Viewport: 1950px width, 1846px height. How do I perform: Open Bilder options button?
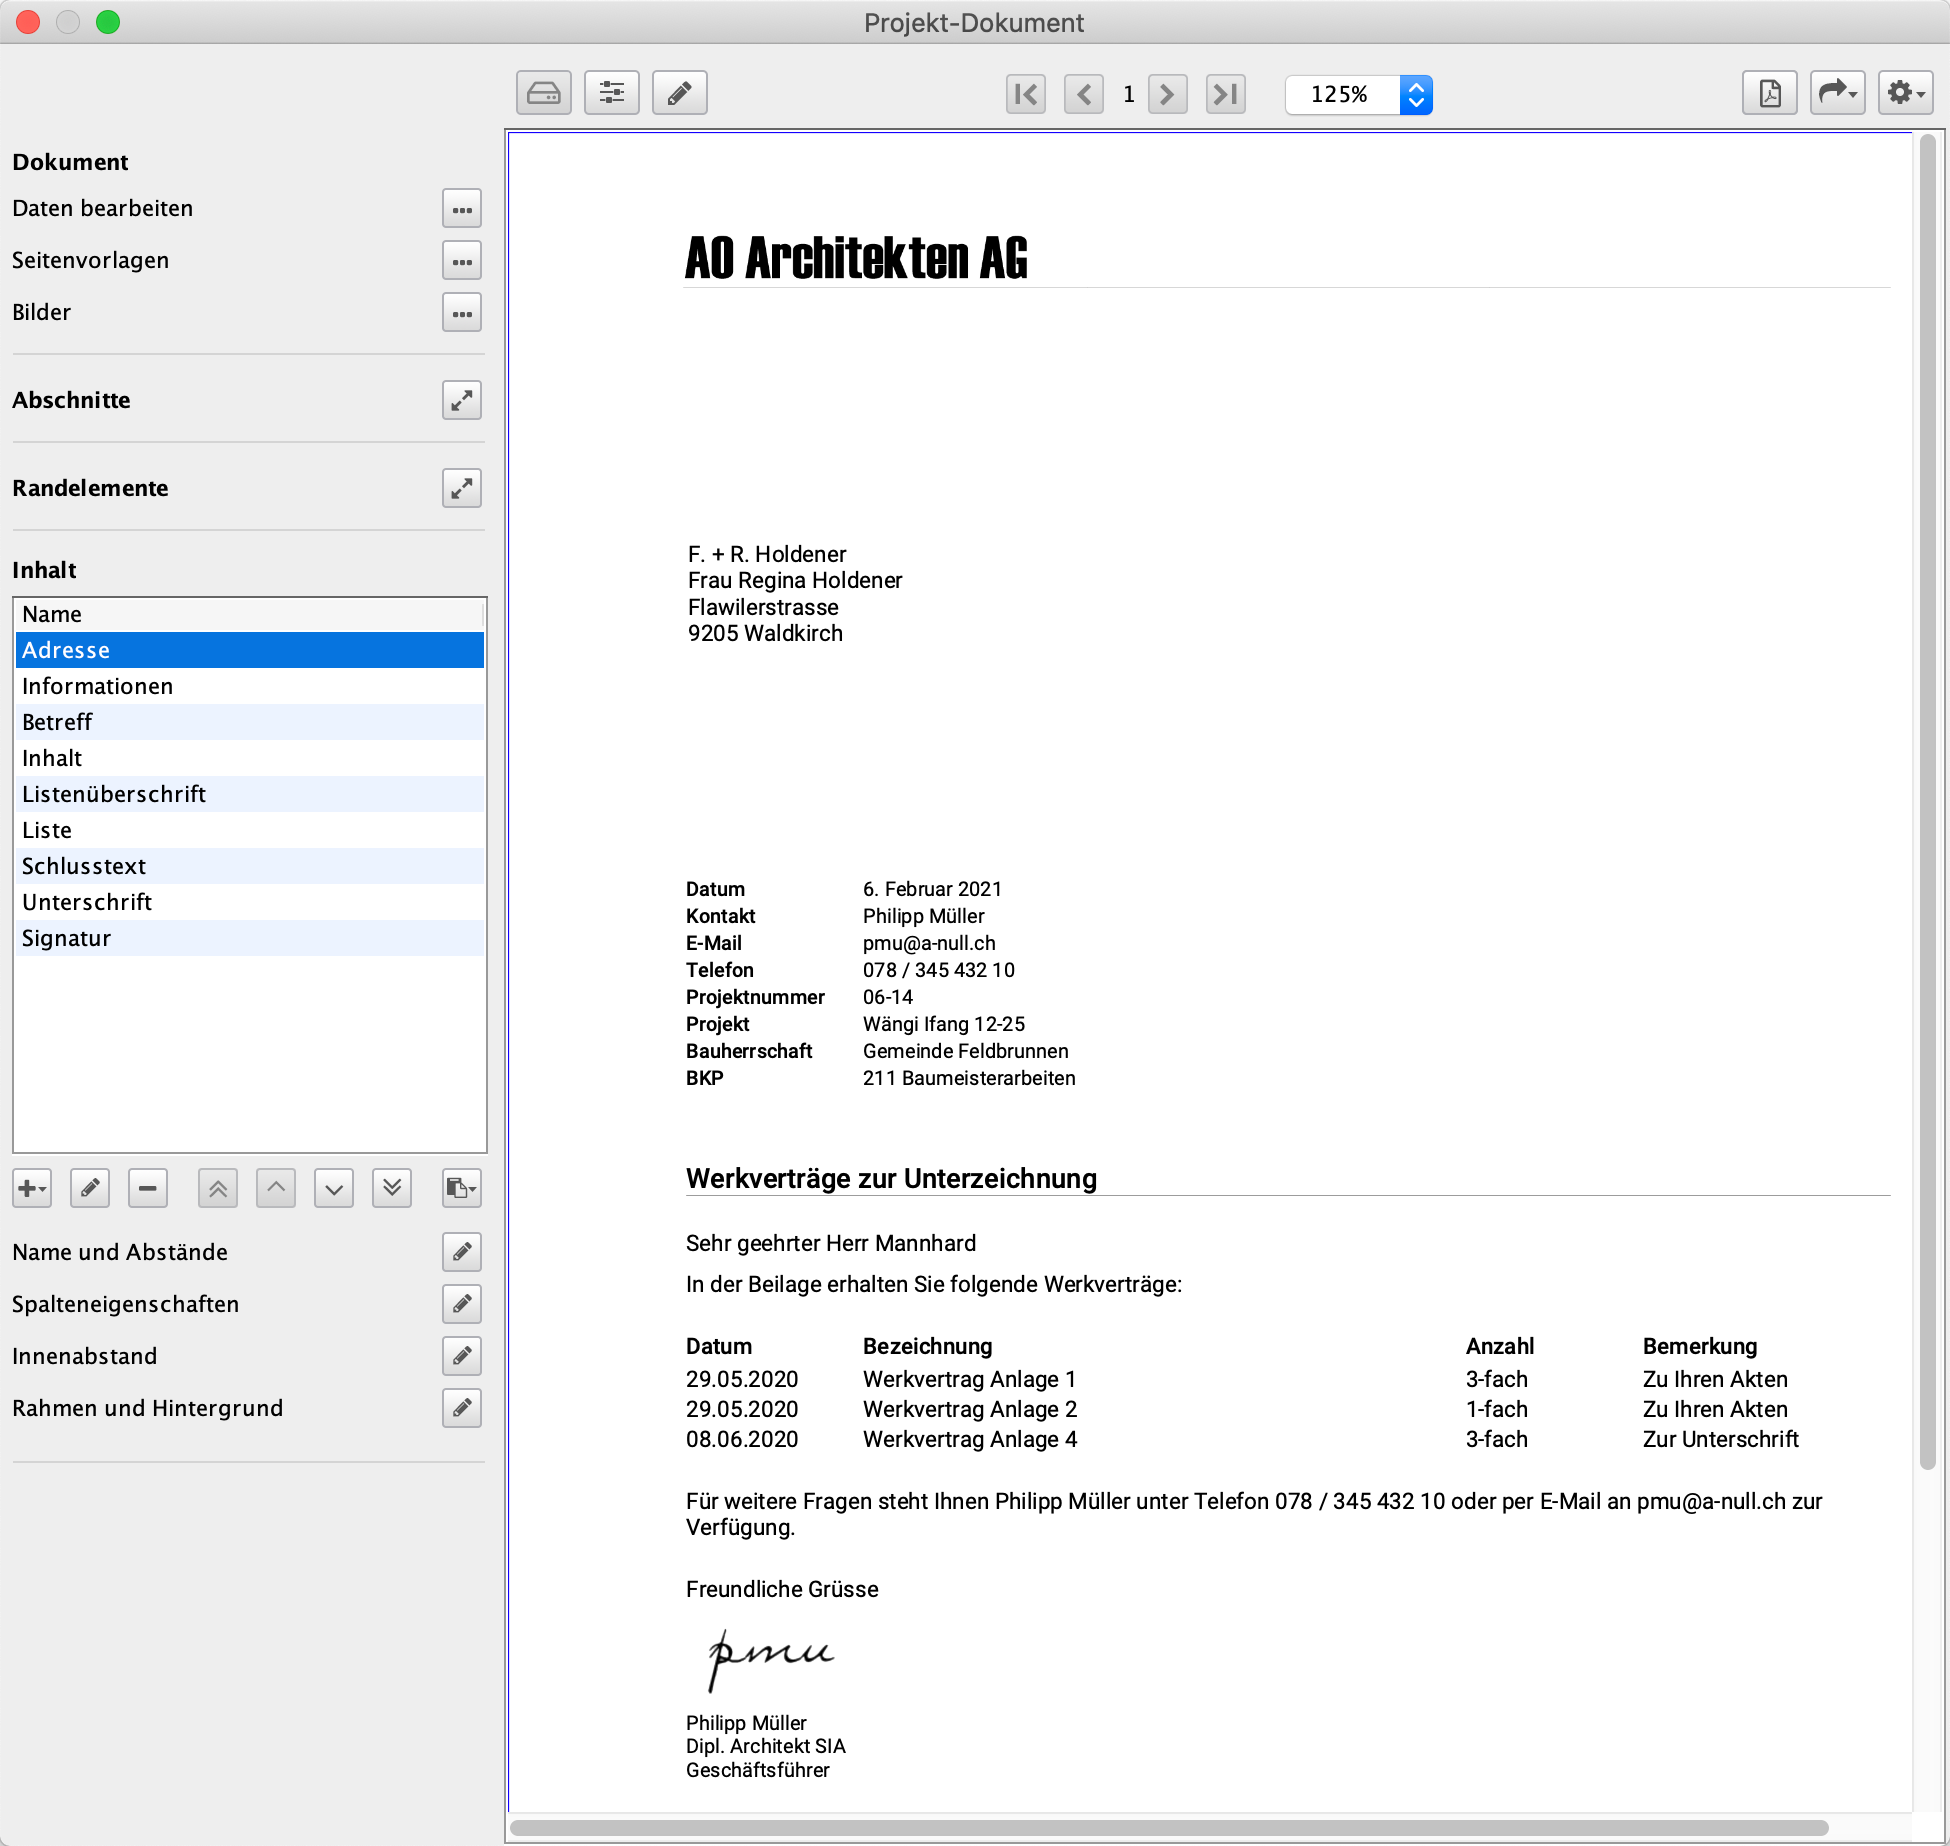462,313
